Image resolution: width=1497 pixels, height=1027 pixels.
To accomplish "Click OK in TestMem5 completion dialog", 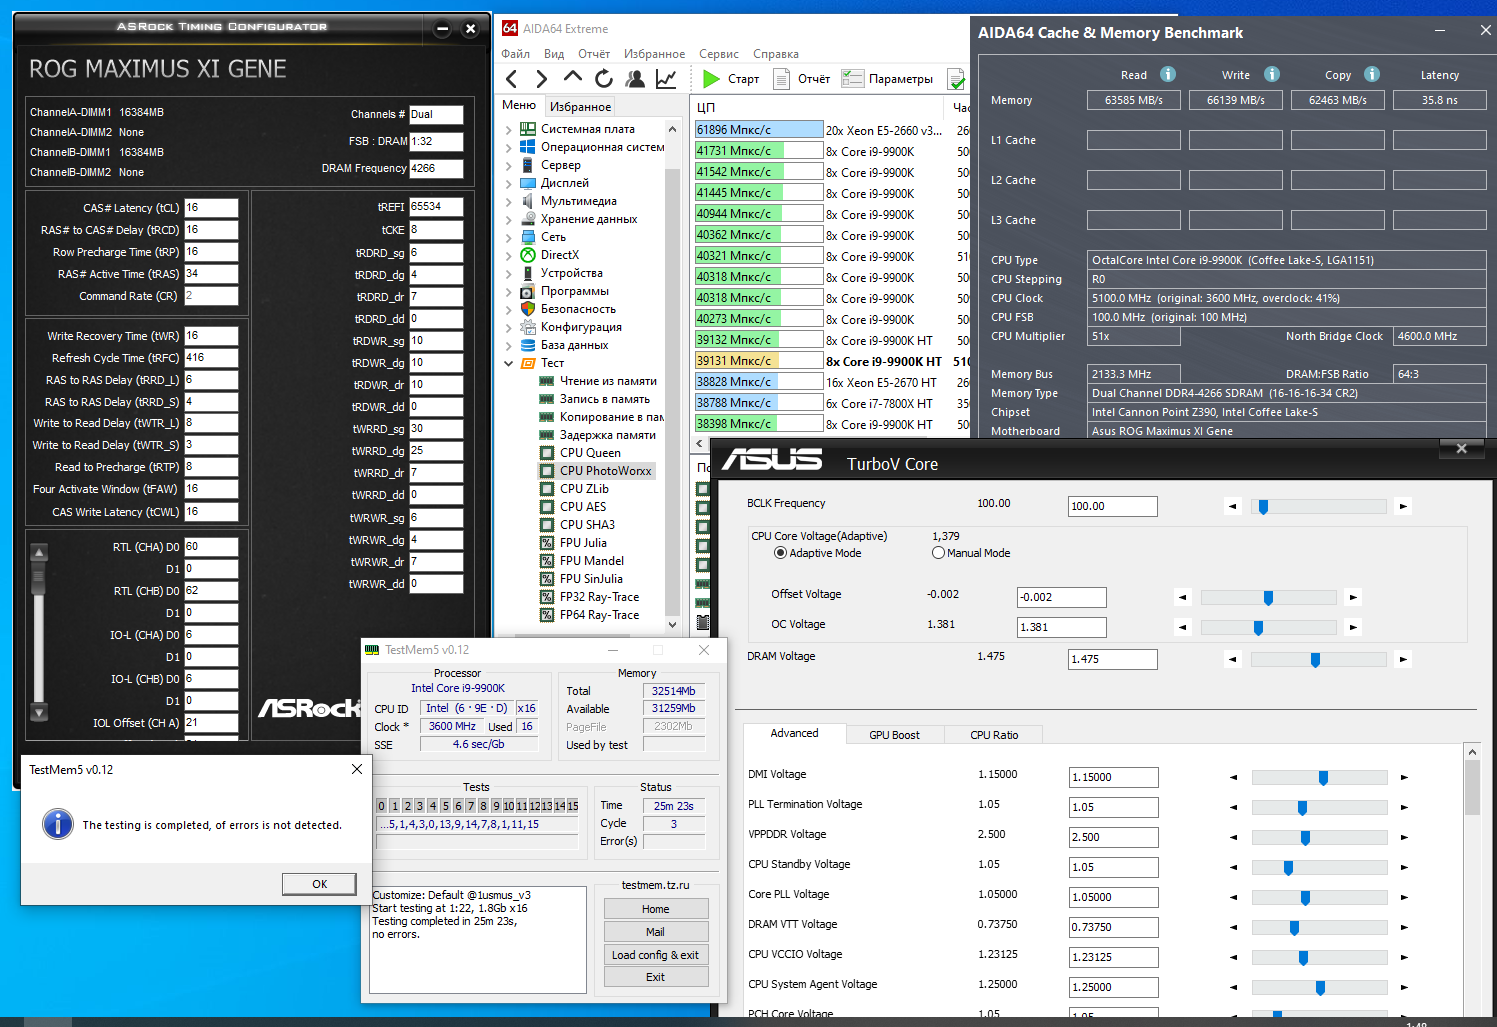I will pyautogui.click(x=319, y=884).
